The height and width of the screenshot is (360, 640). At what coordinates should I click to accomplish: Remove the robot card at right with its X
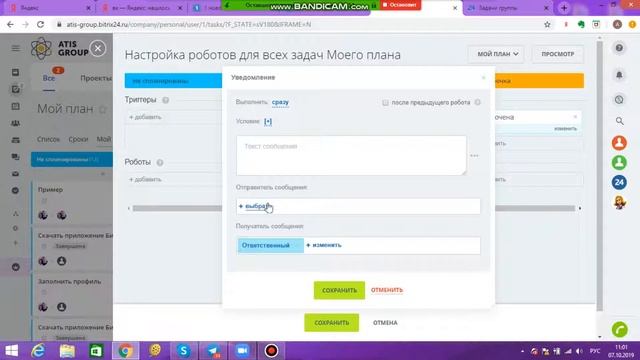(575, 117)
